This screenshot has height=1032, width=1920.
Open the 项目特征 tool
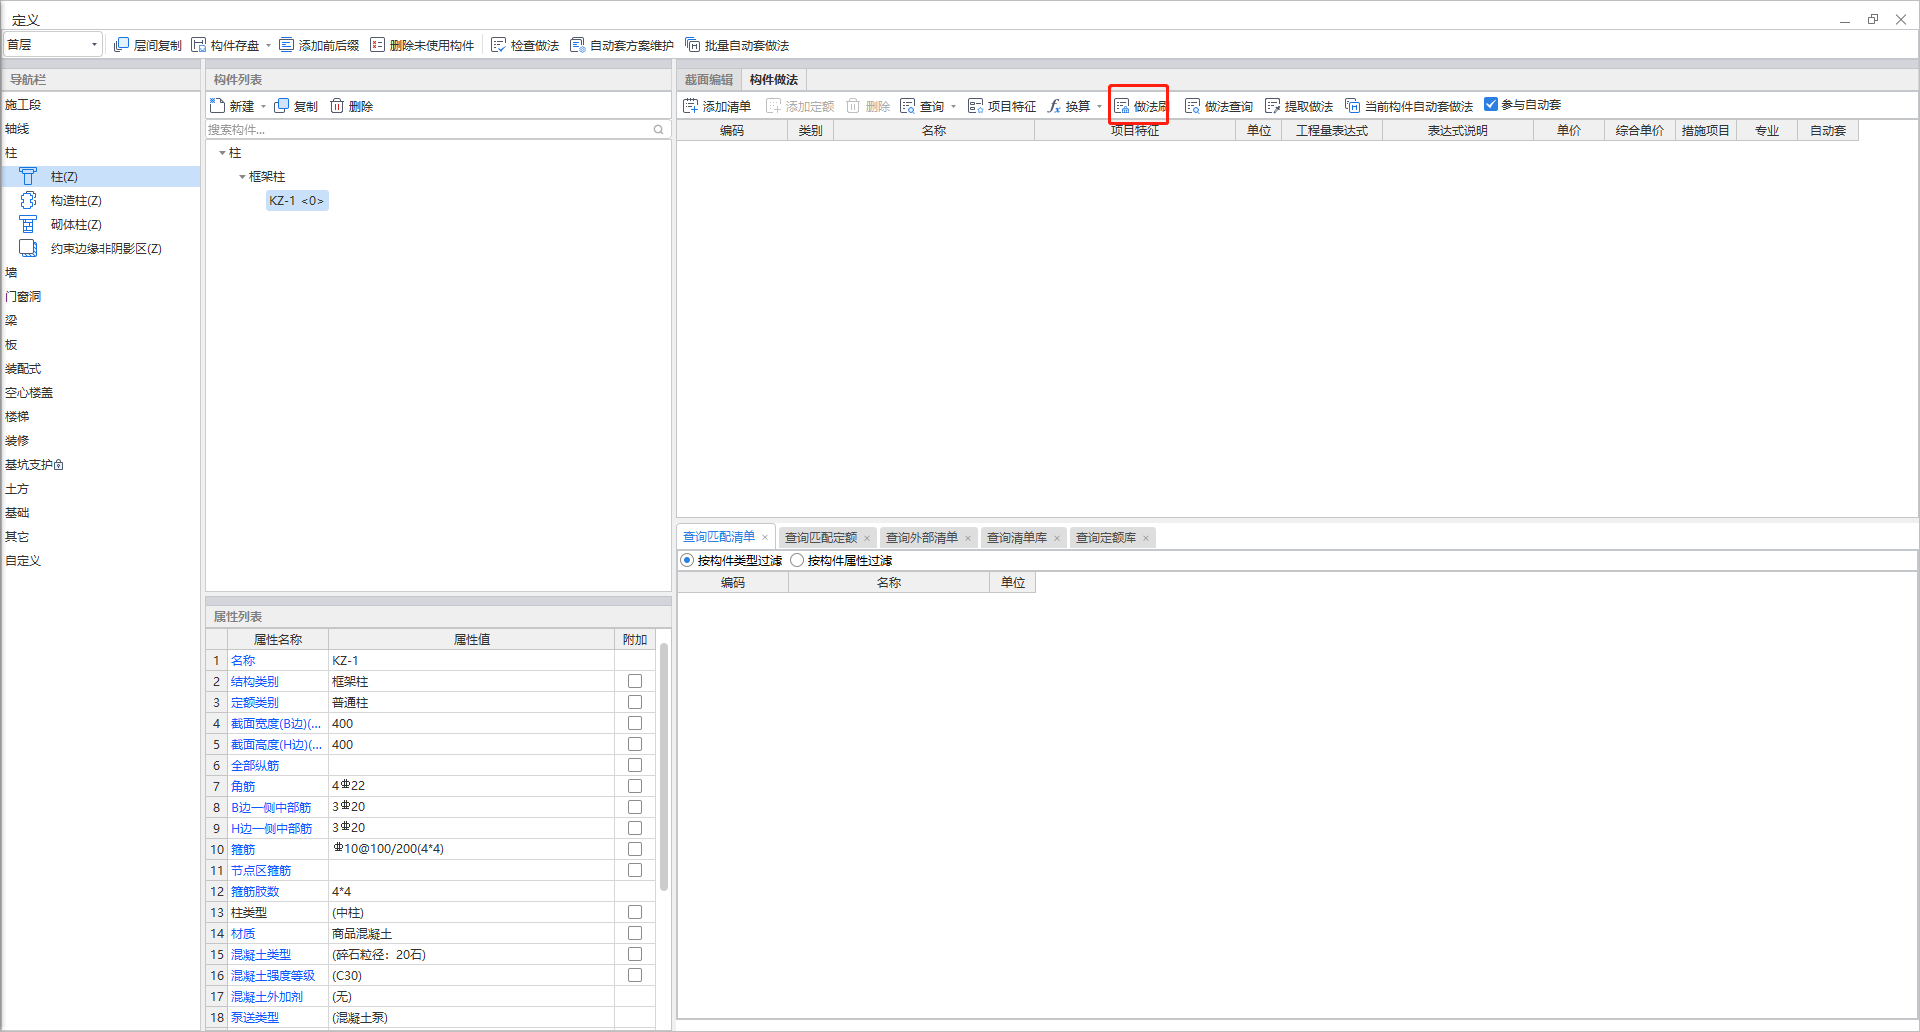[x=1002, y=106]
